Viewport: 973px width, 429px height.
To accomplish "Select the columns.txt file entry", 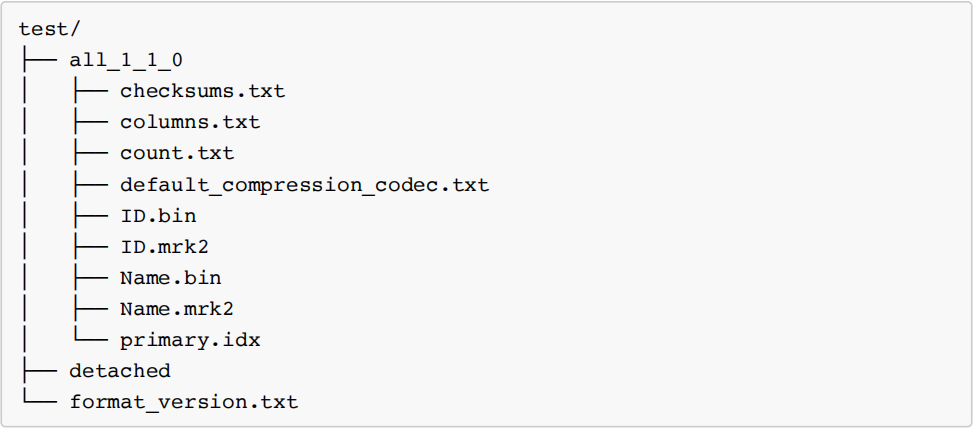I will pyautogui.click(x=190, y=122).
